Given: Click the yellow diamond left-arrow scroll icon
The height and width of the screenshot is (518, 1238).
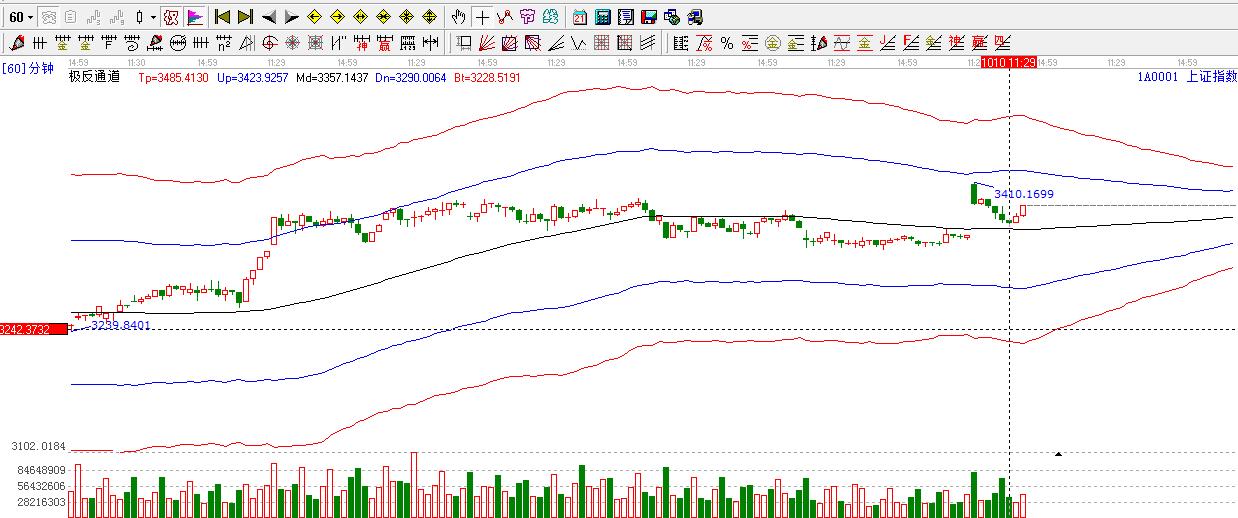Looking at the screenshot, I should pyautogui.click(x=314, y=17).
